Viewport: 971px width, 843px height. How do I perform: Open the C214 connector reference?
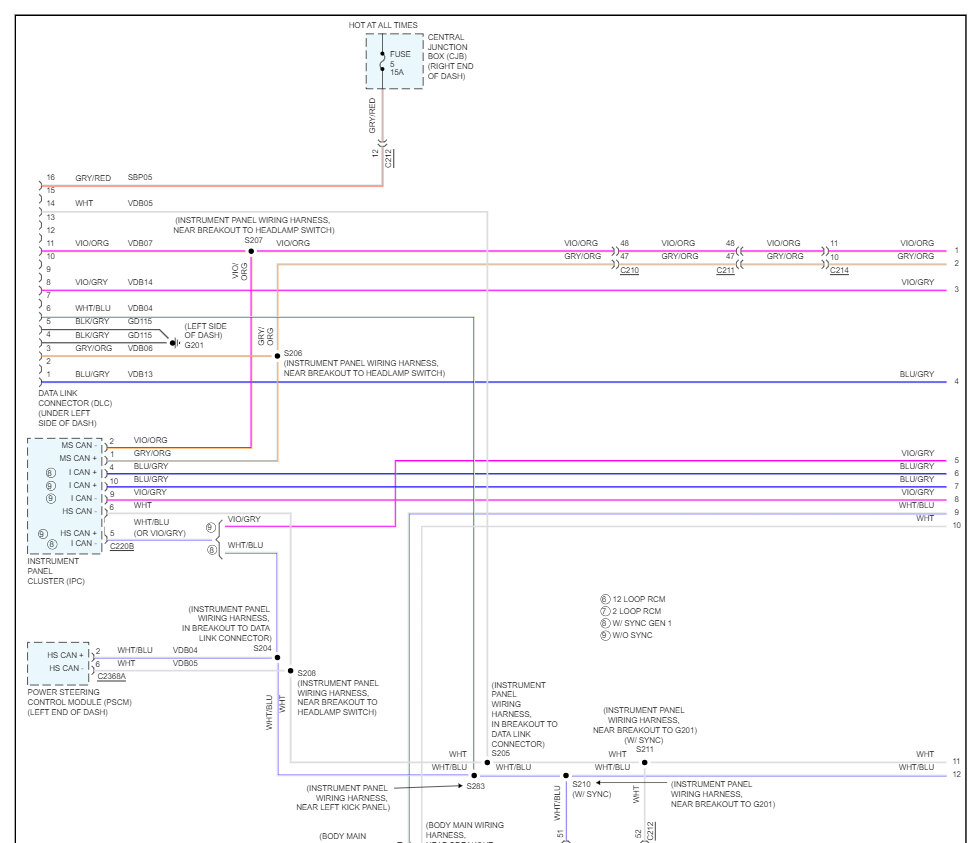pyautogui.click(x=839, y=271)
